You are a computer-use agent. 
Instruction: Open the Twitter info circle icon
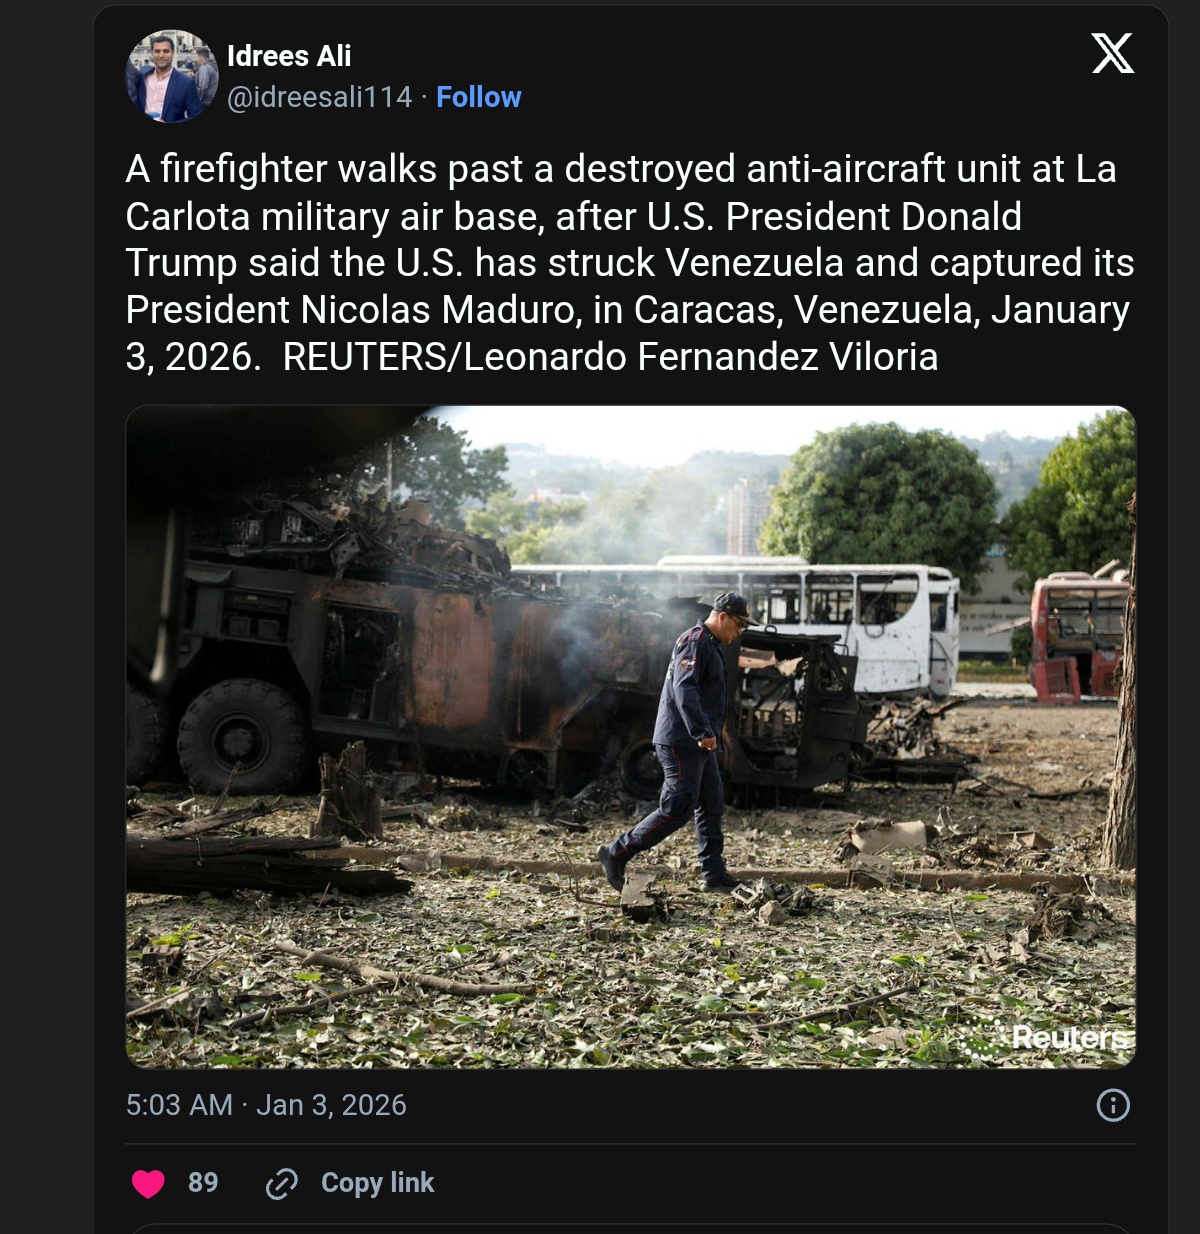tap(1113, 1105)
